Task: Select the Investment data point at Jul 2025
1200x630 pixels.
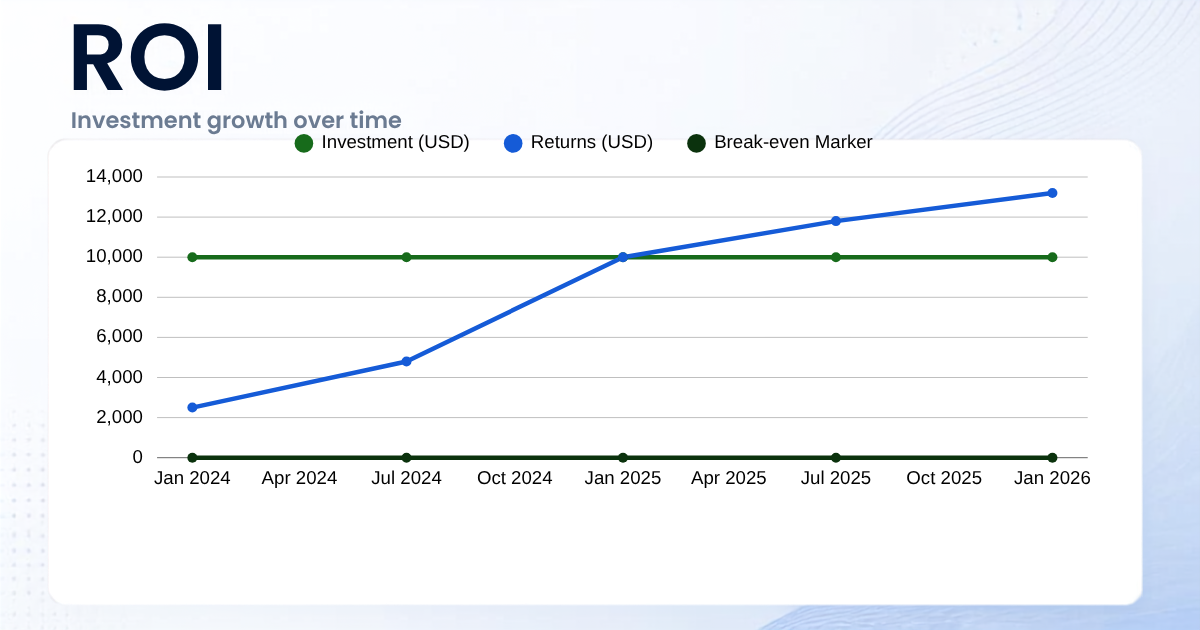Action: pyautogui.click(x=836, y=257)
